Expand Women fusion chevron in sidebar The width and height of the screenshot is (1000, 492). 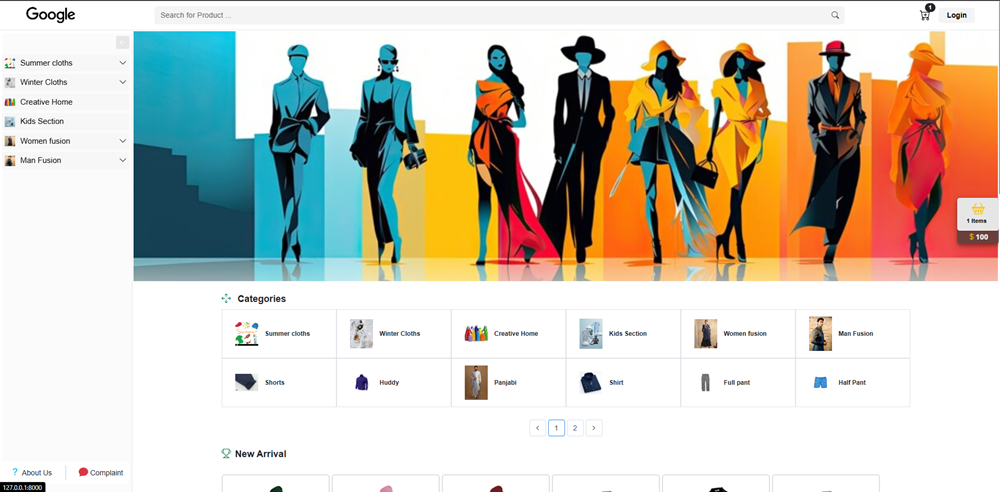pyautogui.click(x=123, y=141)
